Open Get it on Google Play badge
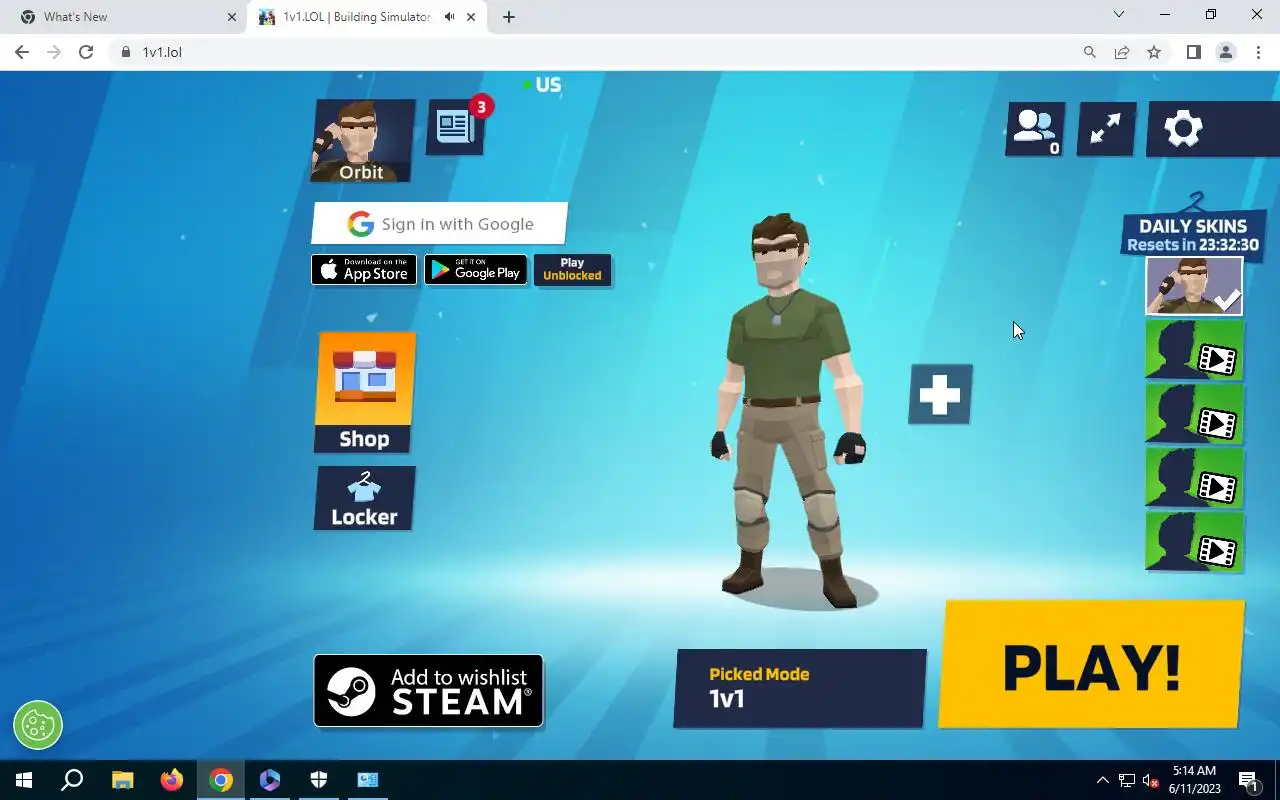Image resolution: width=1280 pixels, height=800 pixels. tap(476, 270)
